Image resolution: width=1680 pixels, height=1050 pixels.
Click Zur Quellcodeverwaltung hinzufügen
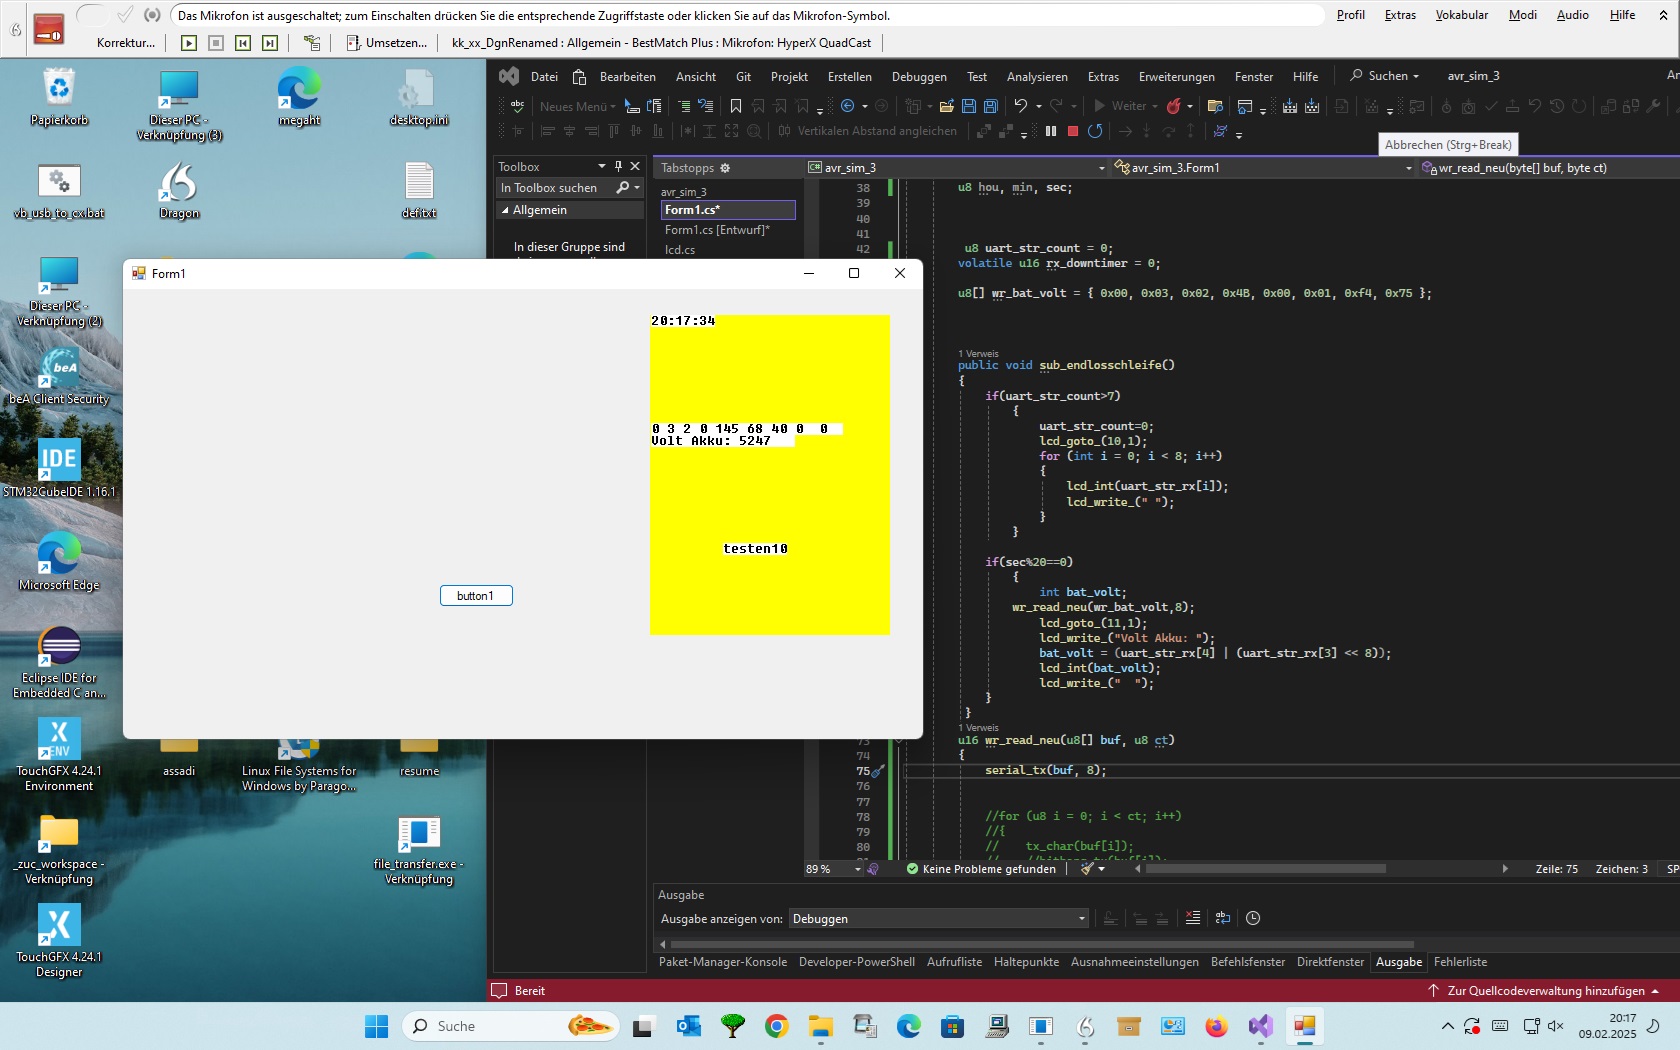(x=1544, y=991)
